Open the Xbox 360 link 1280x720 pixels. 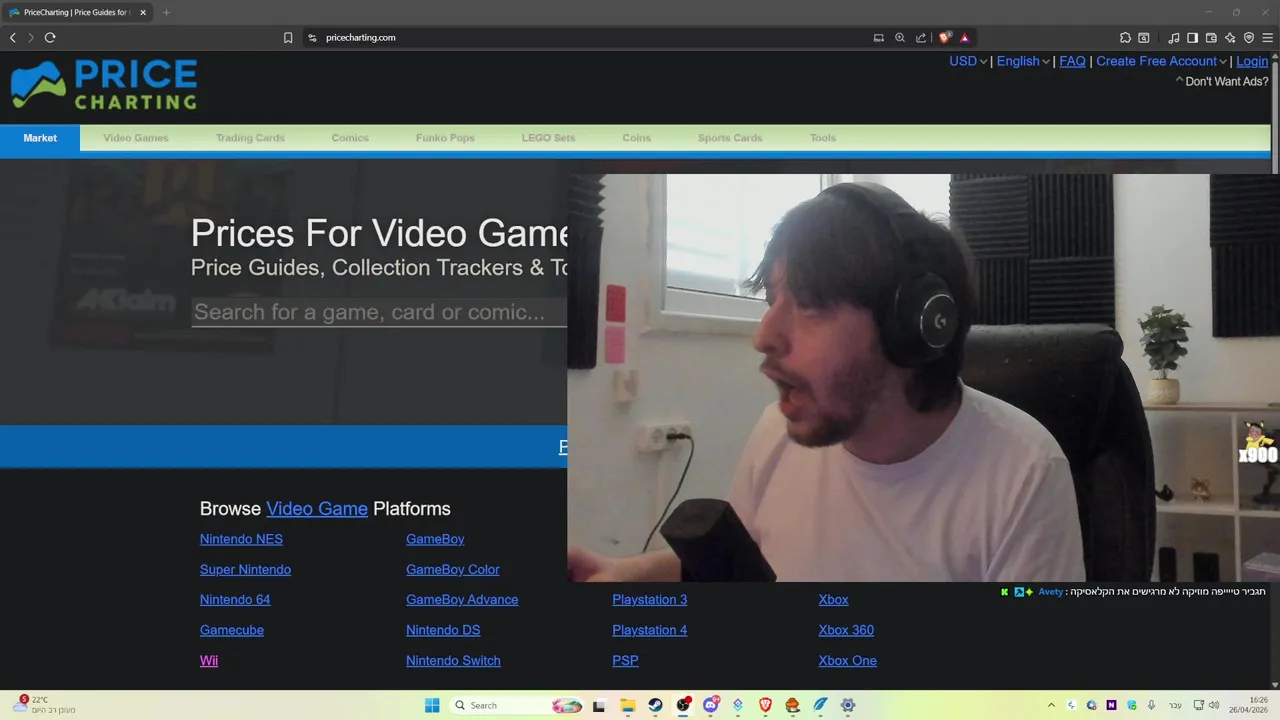click(846, 630)
